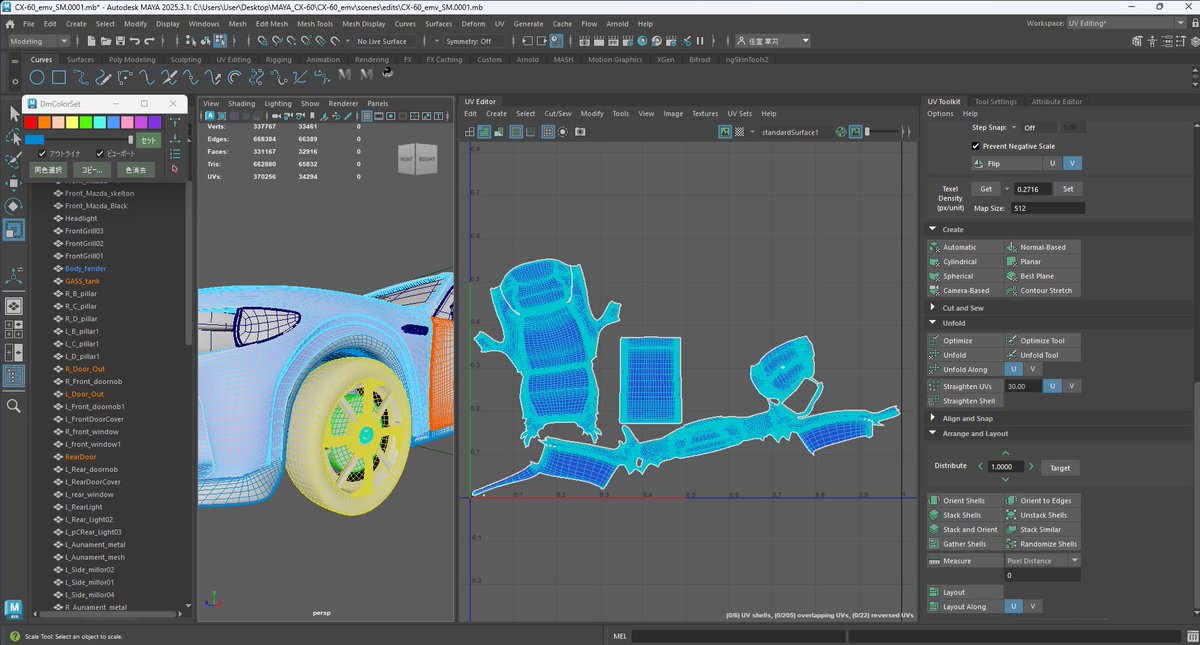Screen dimensions: 1200x645
Task: Click the Spherical UV projection icon
Action: [x=935, y=276]
